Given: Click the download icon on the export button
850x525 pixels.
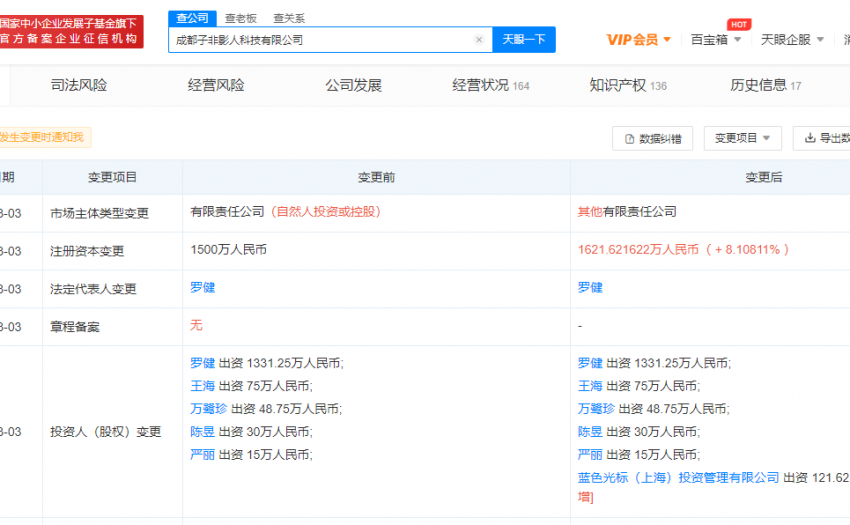Looking at the screenshot, I should [810, 138].
